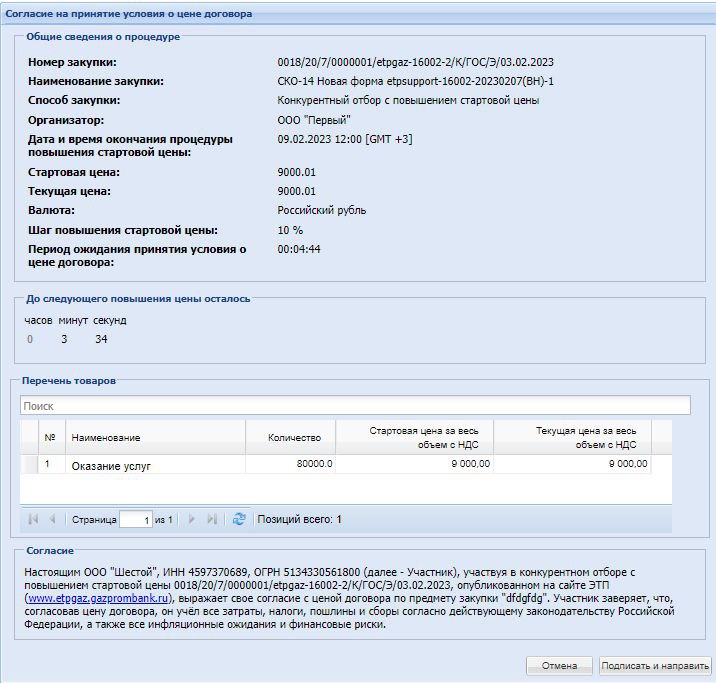
Task: Click the Валюта label
Action: click(51, 210)
